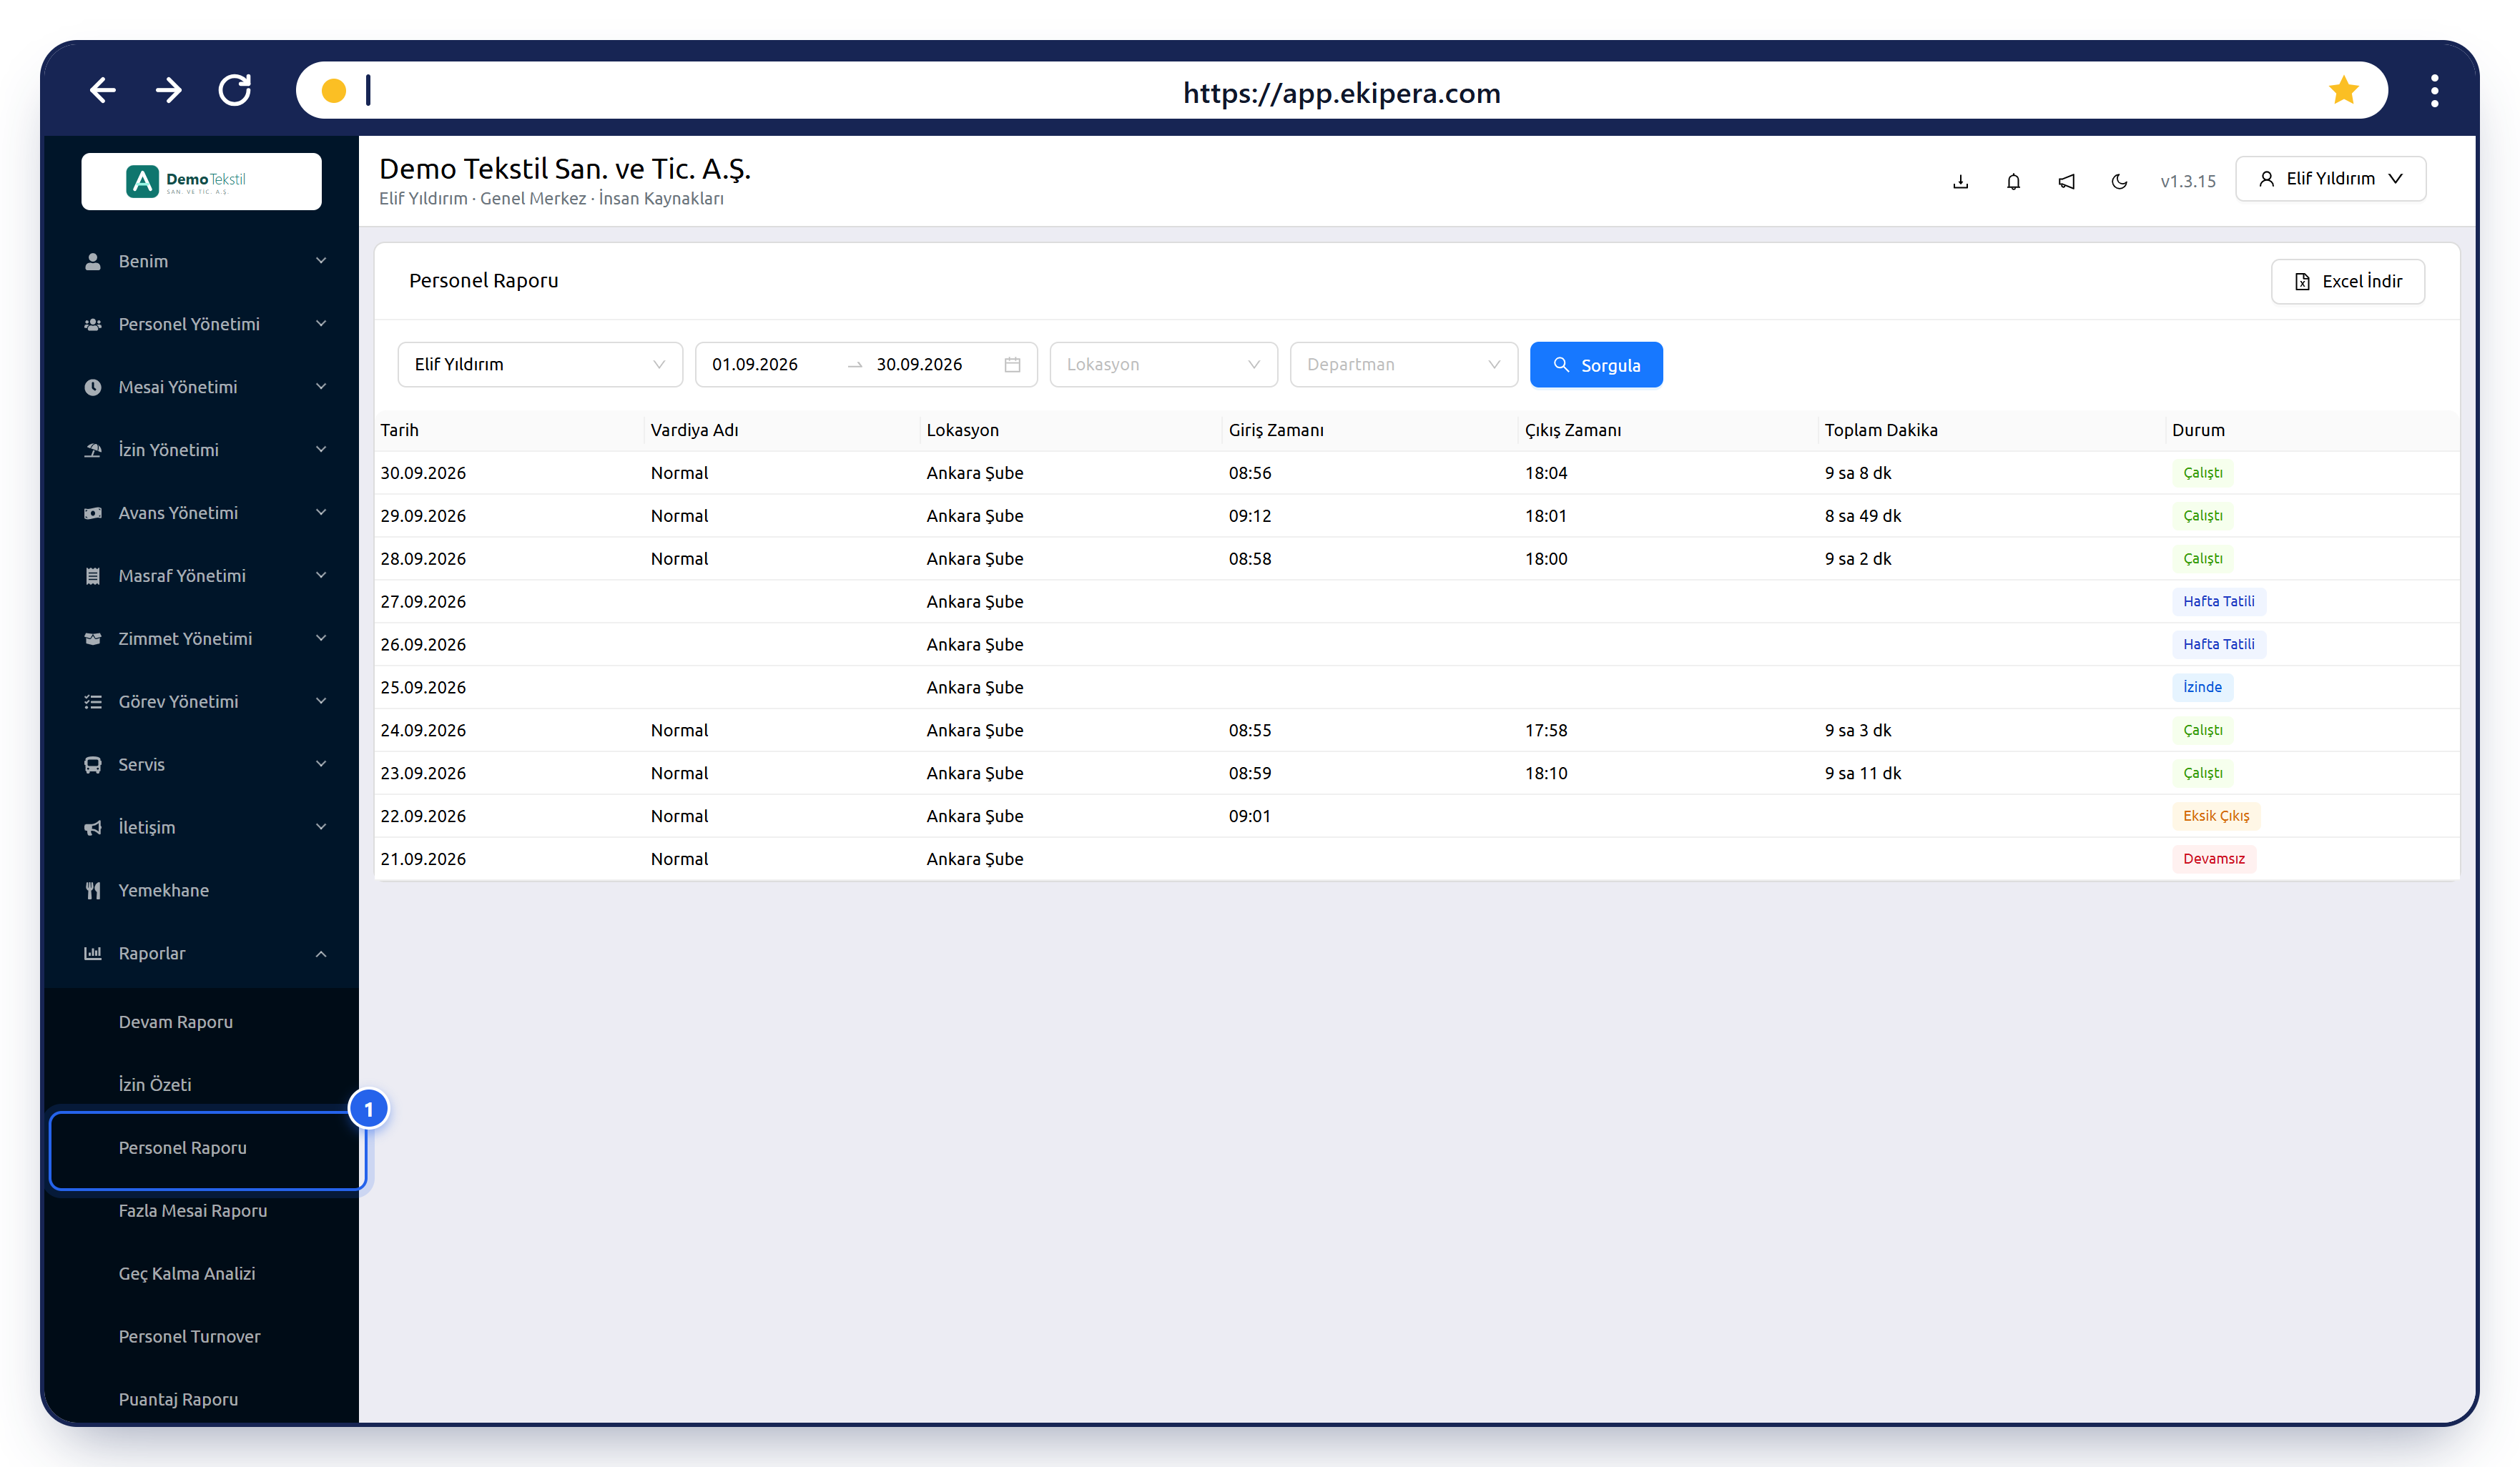Click the Devamsız status badge
2520x1467 pixels.
tap(2213, 859)
